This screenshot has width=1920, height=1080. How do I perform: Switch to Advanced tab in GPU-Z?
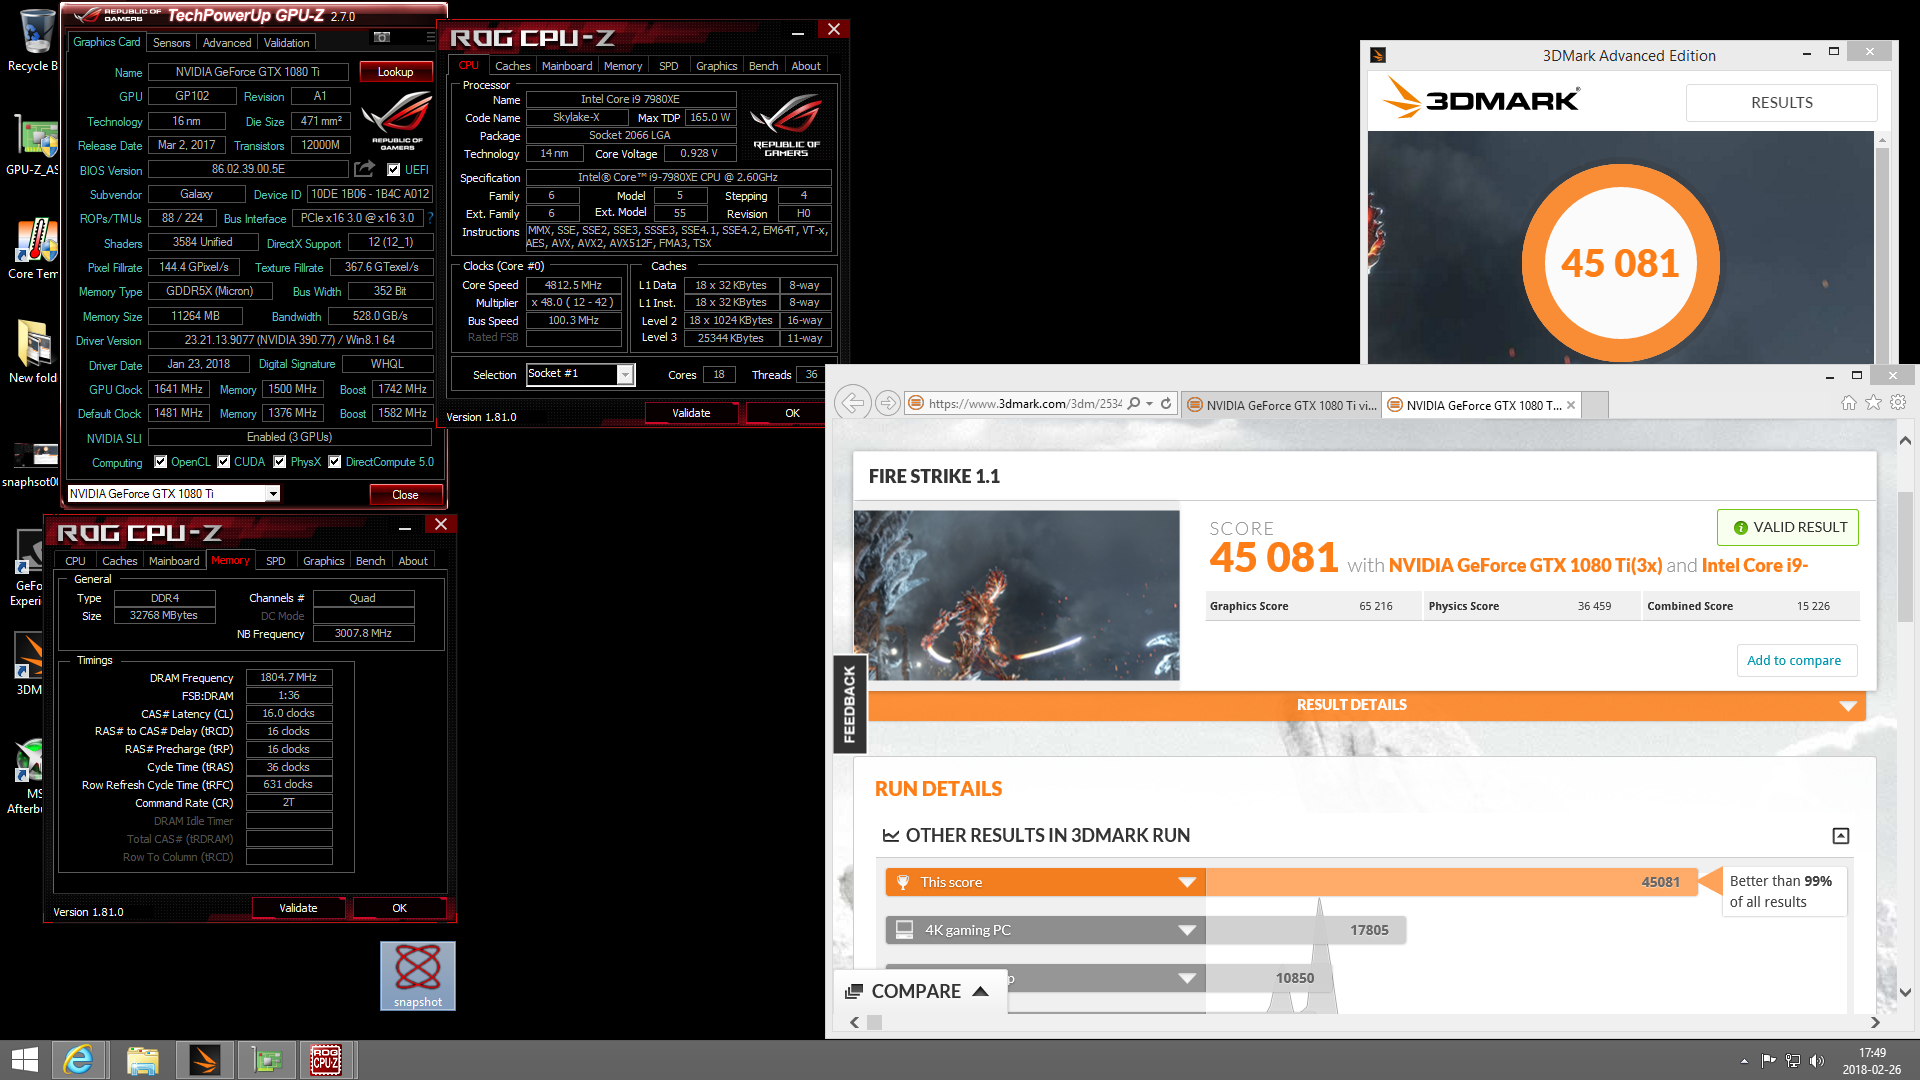[227, 43]
